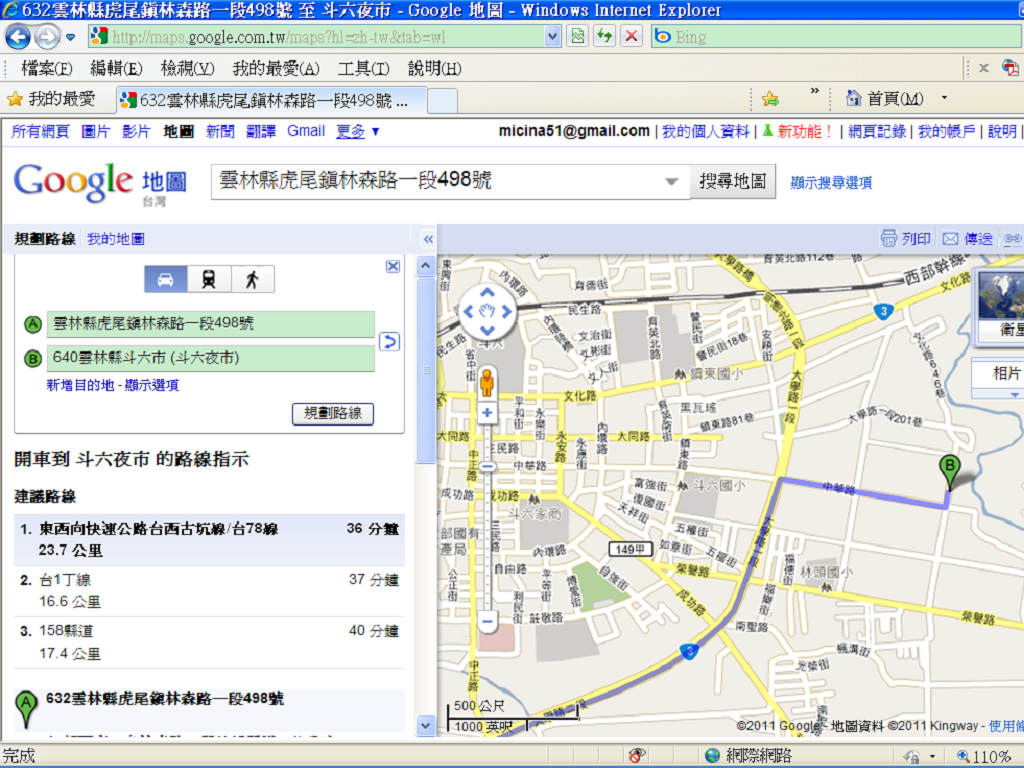Close the directions form with the X icon
Screen dimensions: 1024x768
(392, 266)
